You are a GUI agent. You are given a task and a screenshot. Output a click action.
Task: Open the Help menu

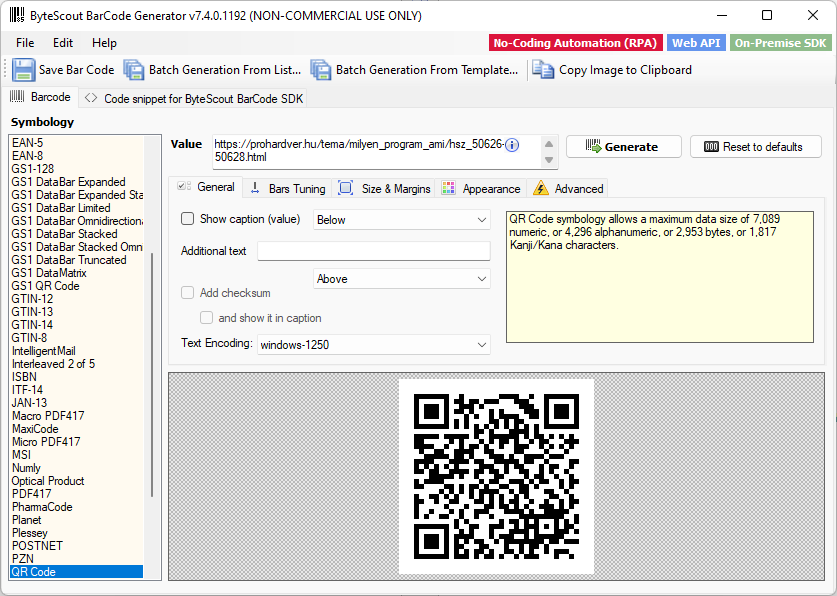pos(104,43)
